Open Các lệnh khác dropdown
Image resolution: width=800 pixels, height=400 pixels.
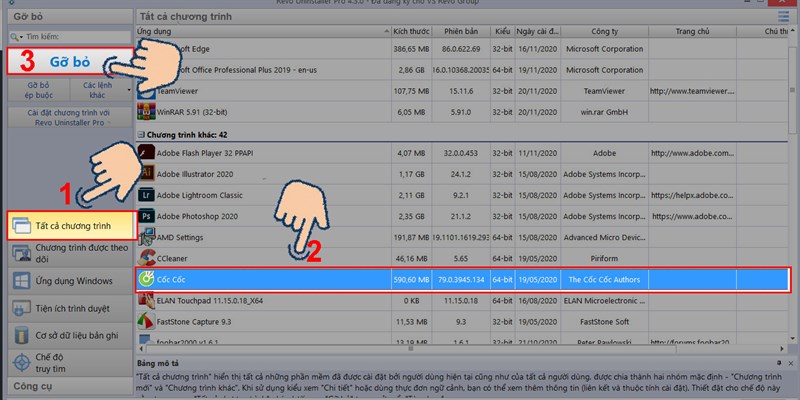pyautogui.click(x=101, y=90)
